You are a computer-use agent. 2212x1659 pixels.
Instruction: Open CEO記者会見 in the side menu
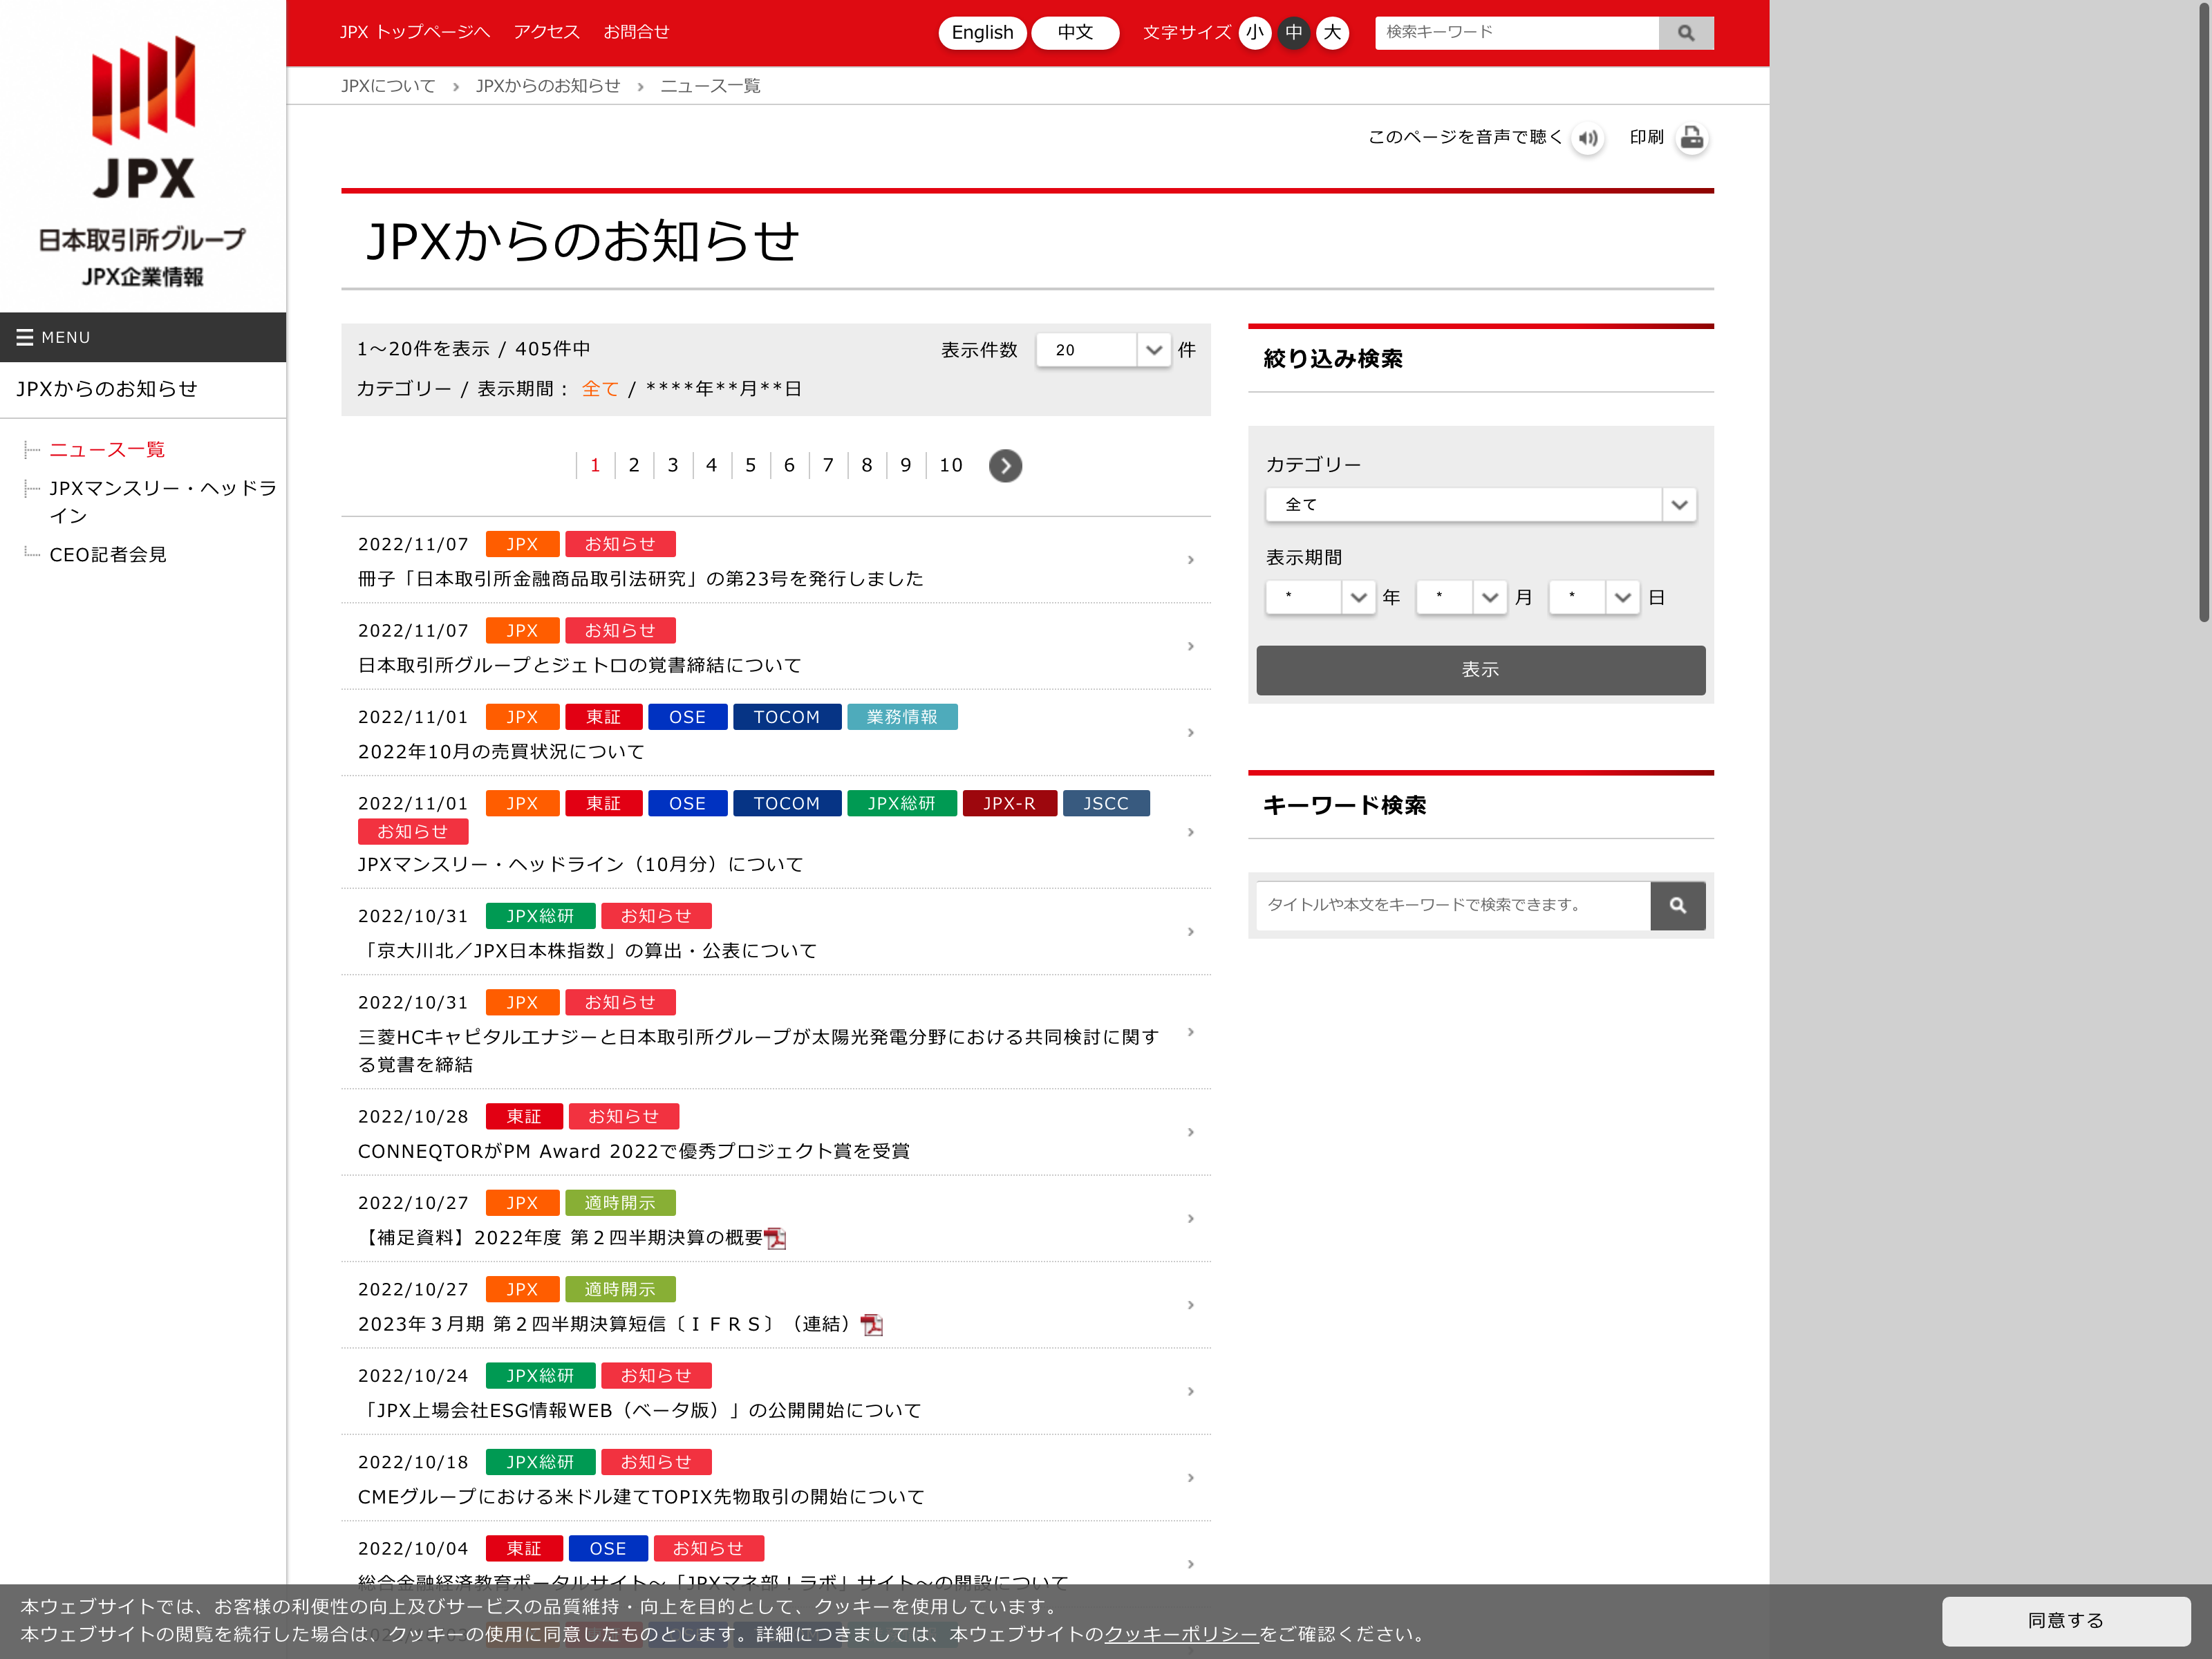click(108, 555)
